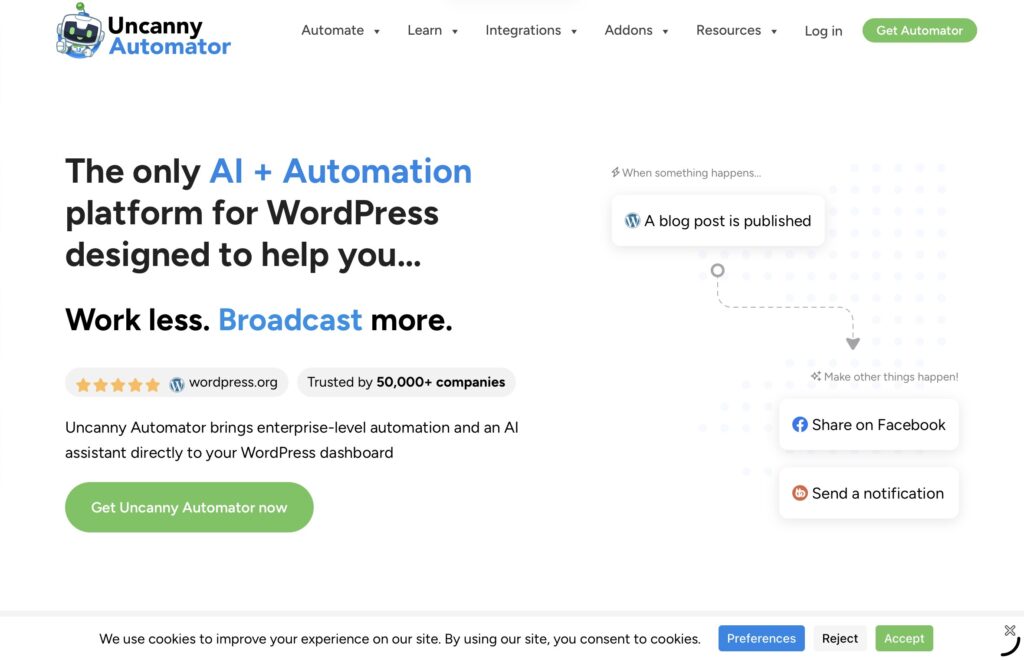Viewport: 1024px width, 660px height.
Task: Expand the Addons dropdown arrow
Action: [x=665, y=31]
